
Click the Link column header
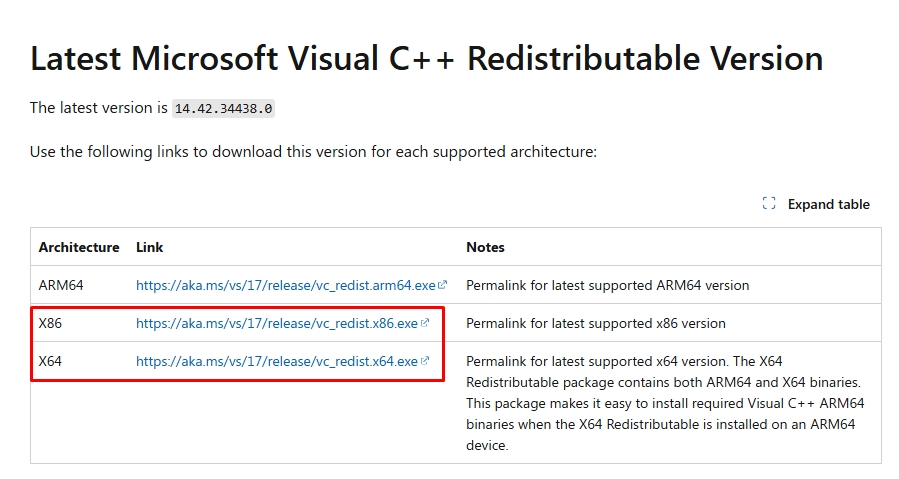[150, 247]
